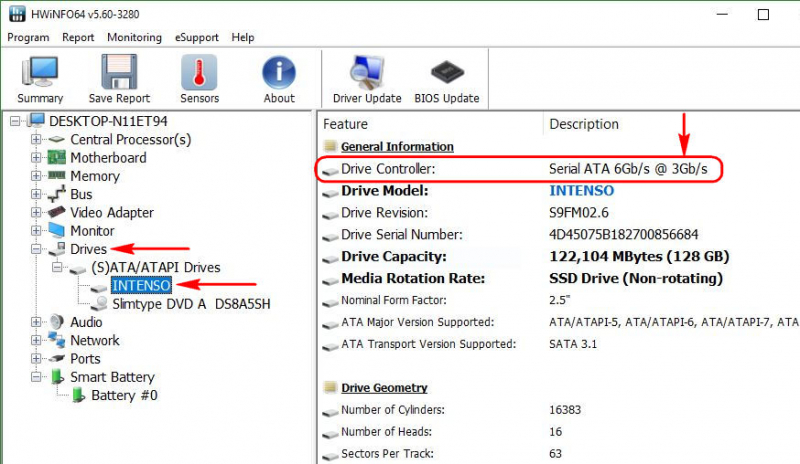Image resolution: width=800 pixels, height=464 pixels.
Task: Select the Nominal Form Factor row
Action: (559, 300)
